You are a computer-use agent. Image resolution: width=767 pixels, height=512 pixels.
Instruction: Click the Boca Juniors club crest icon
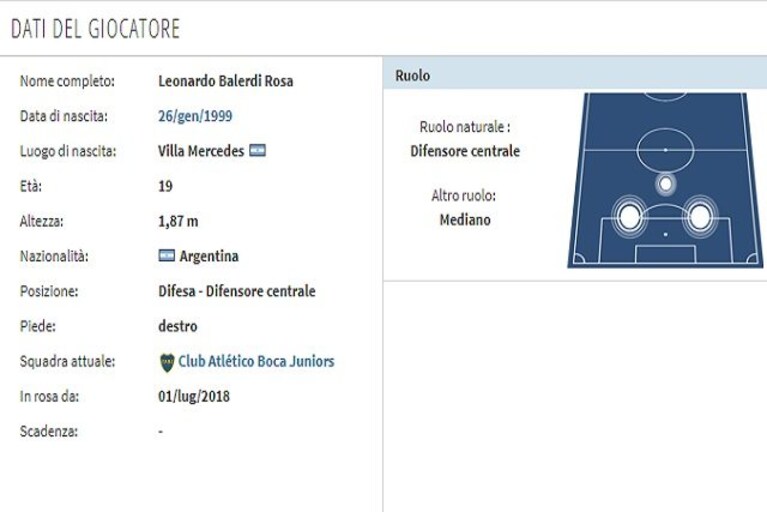pyautogui.click(x=167, y=362)
